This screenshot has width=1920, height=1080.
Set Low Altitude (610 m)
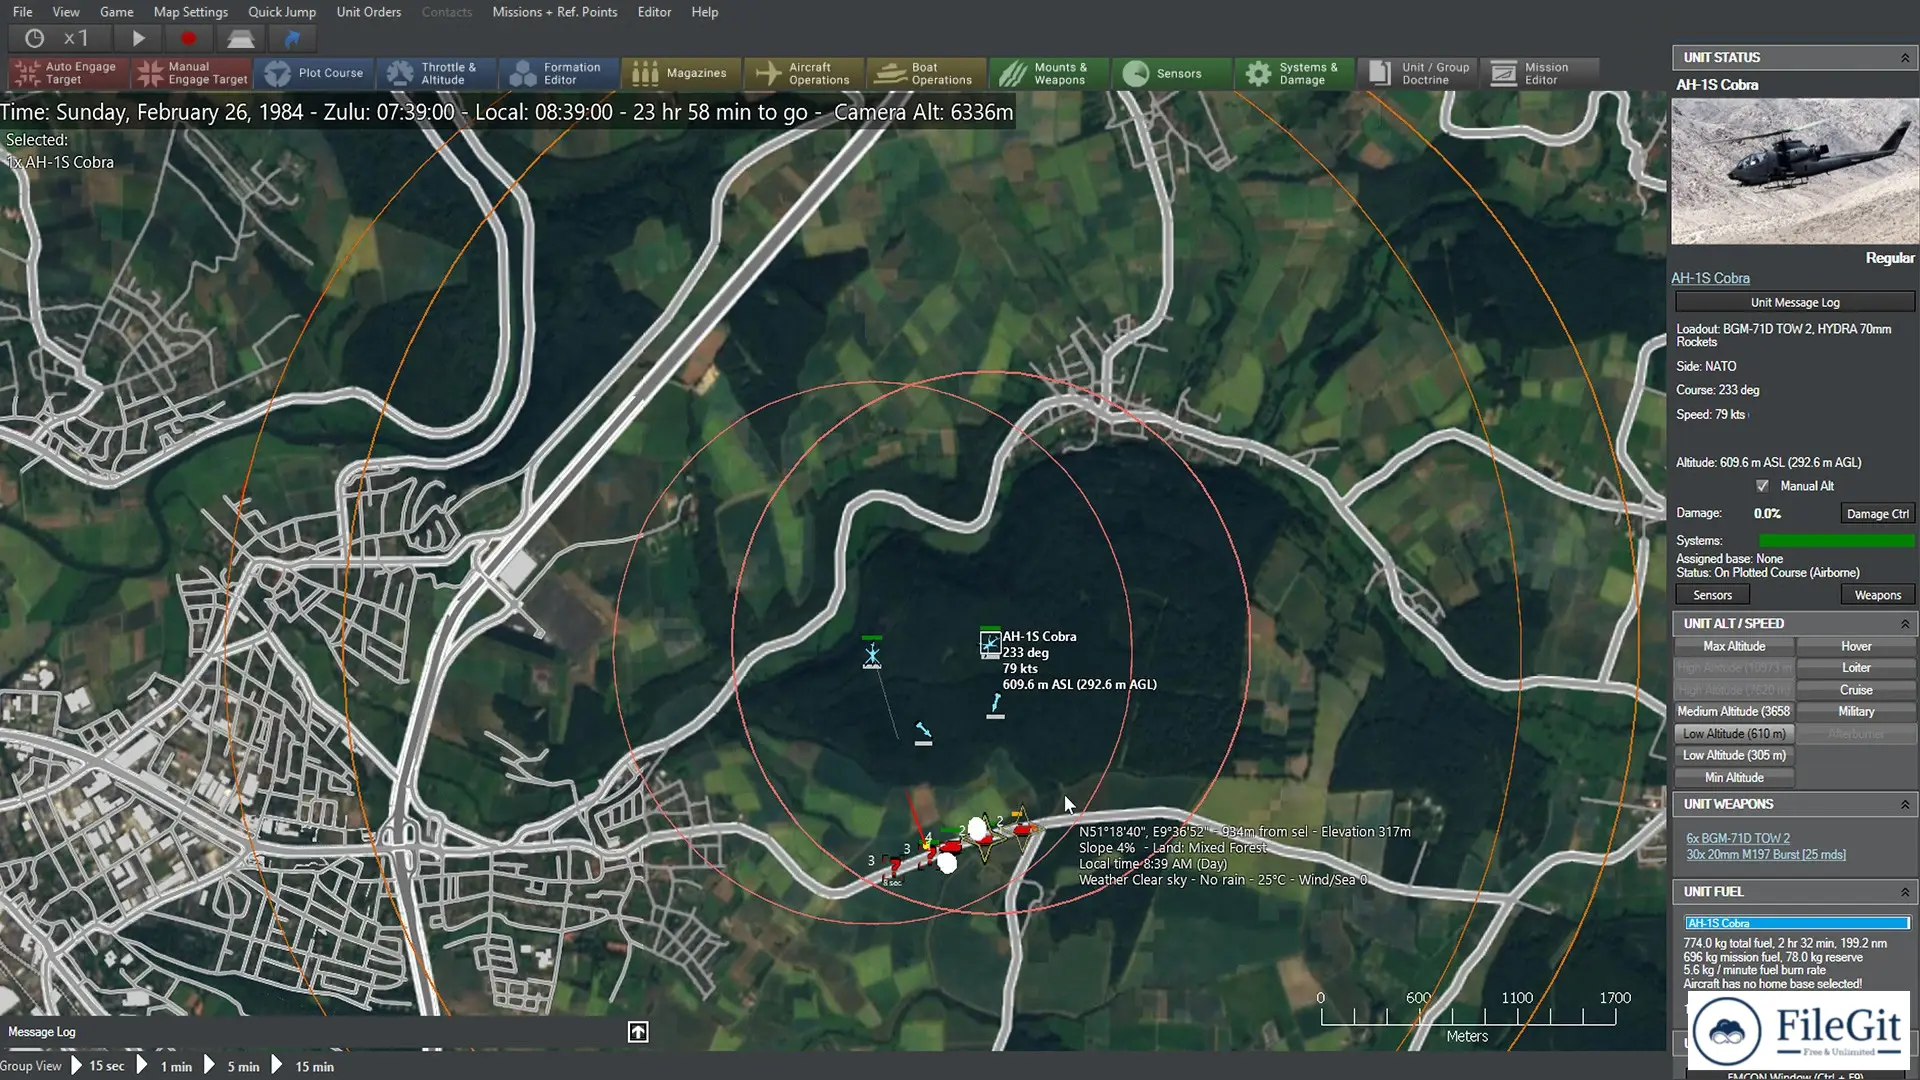click(x=1735, y=734)
